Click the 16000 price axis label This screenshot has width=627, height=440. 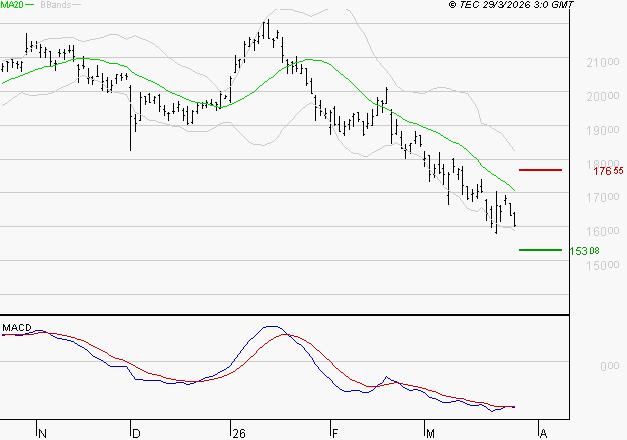[x=603, y=231]
